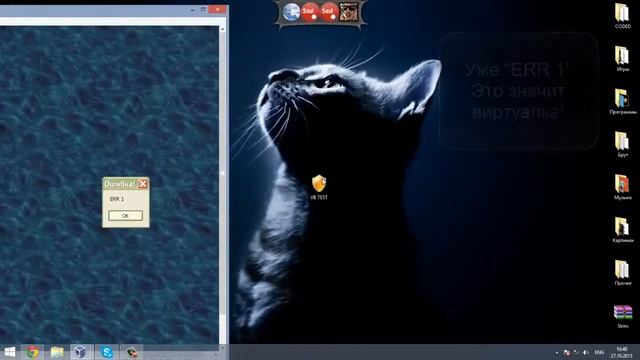This screenshot has height=360, width=640.
Task: Open the Музыка desktop folder
Action: pyautogui.click(x=622, y=187)
